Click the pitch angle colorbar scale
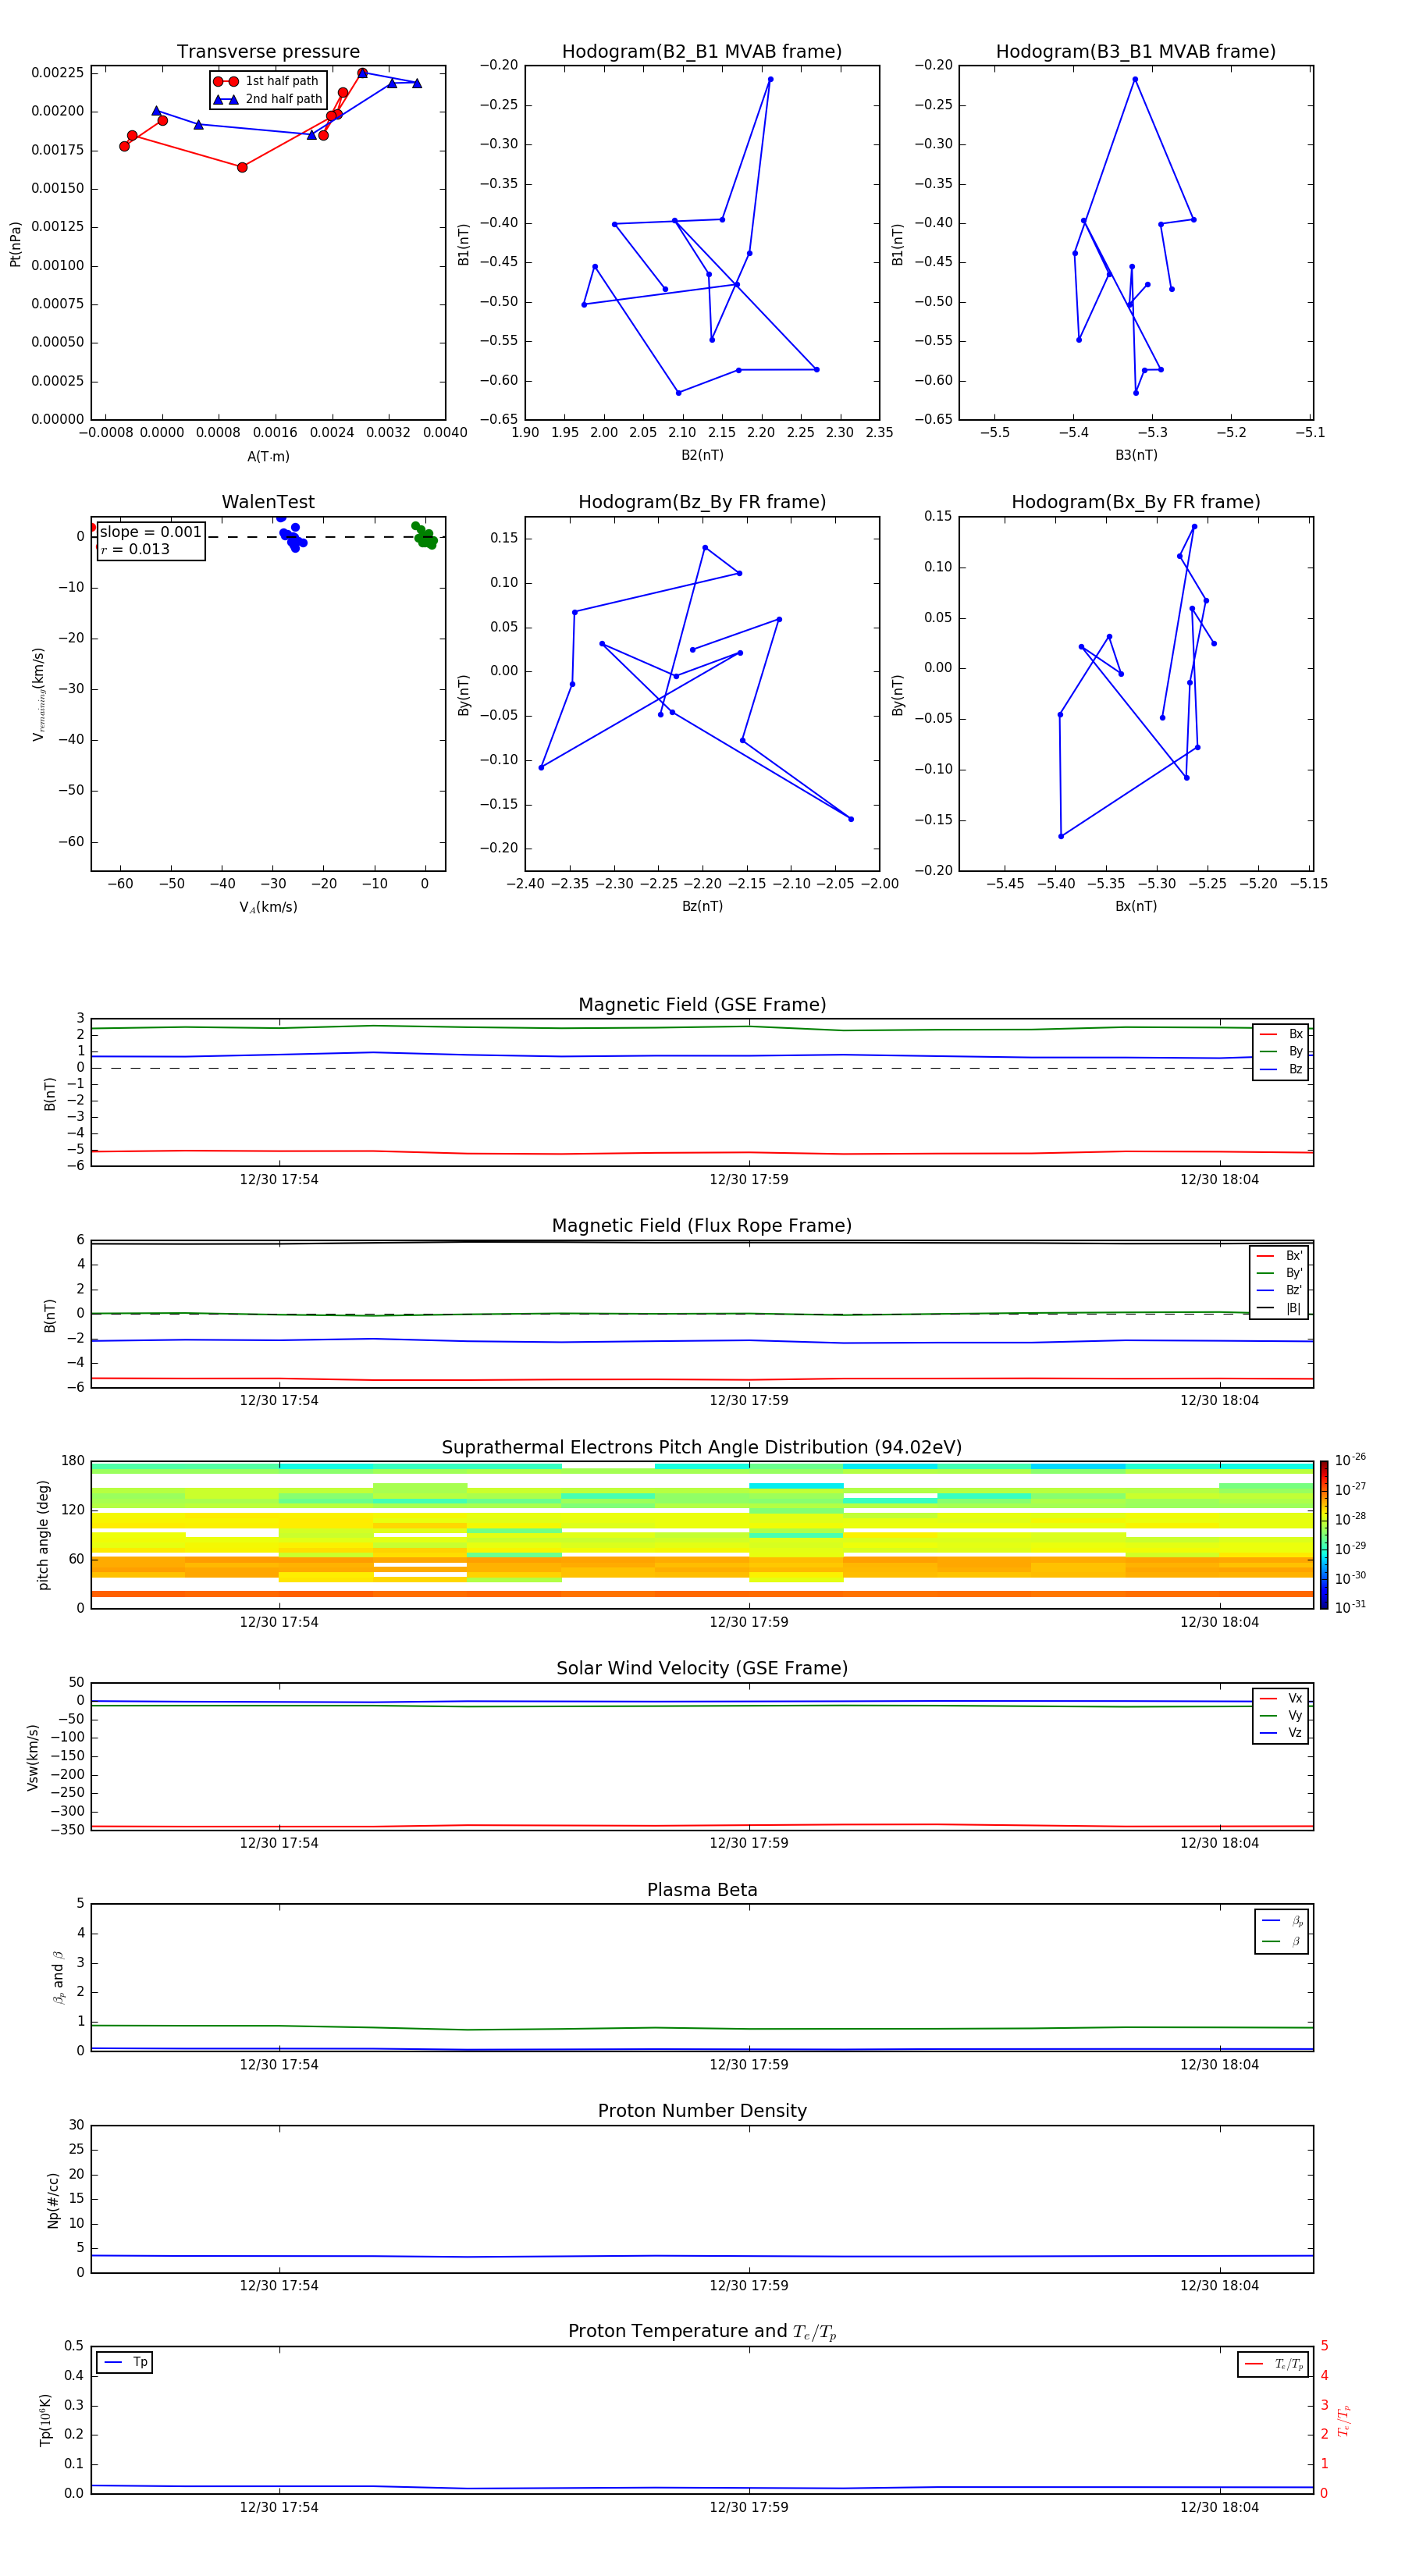 [1324, 1535]
